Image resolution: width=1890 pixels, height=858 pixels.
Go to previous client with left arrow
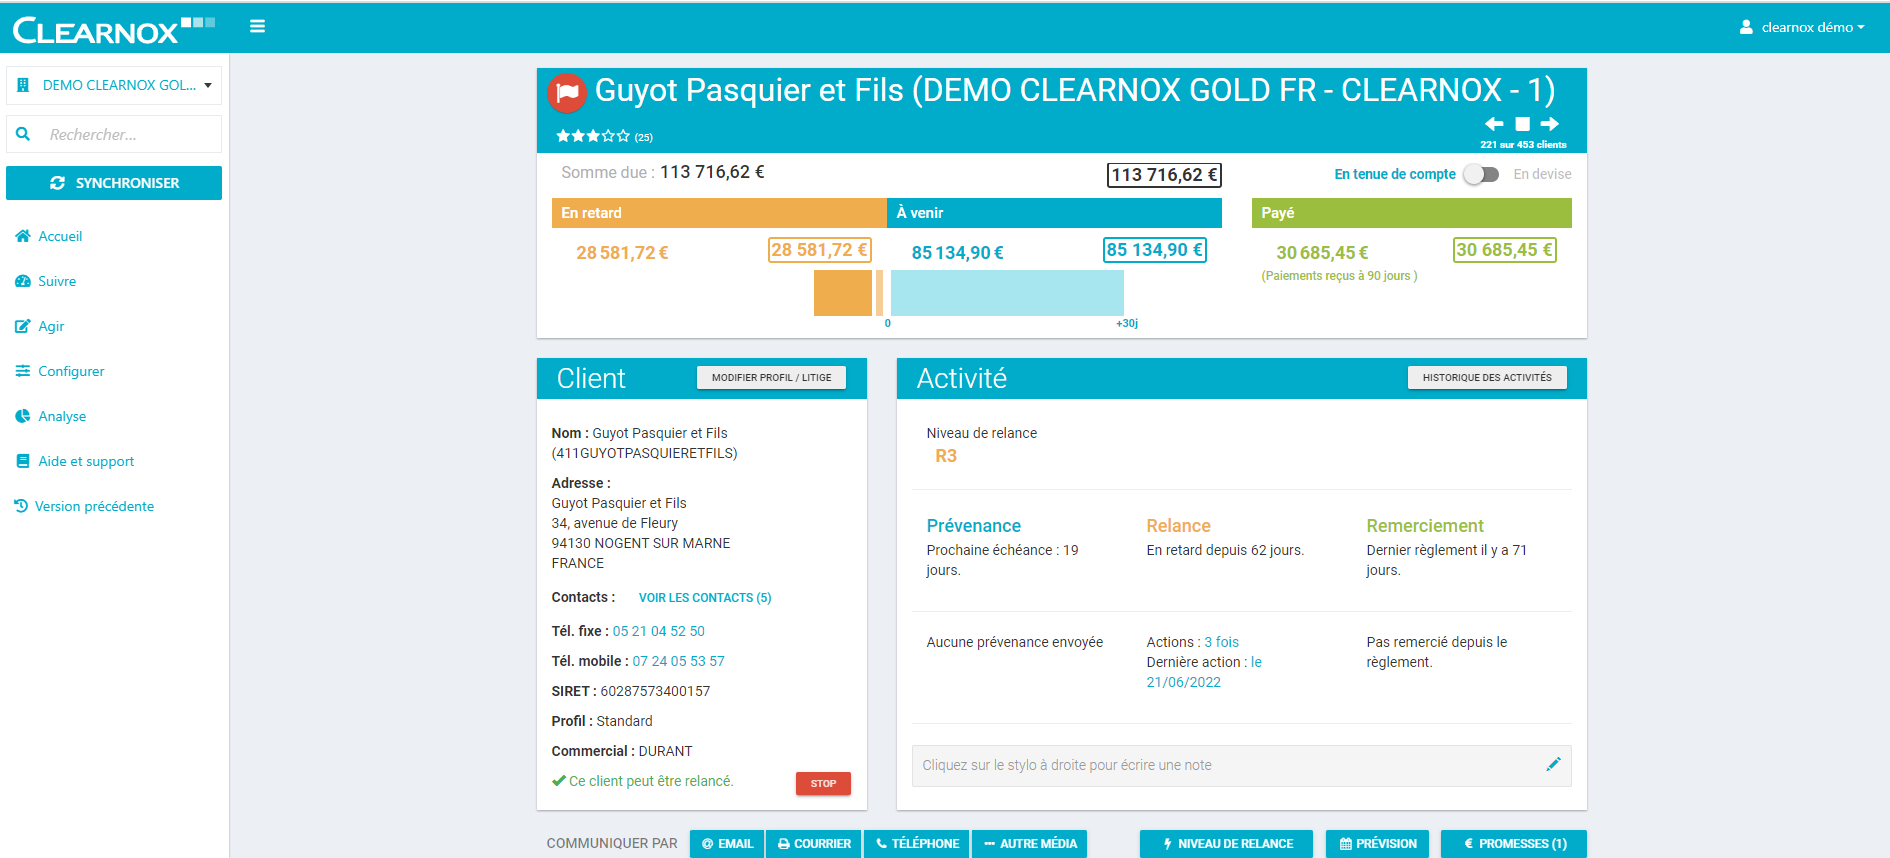point(1494,124)
